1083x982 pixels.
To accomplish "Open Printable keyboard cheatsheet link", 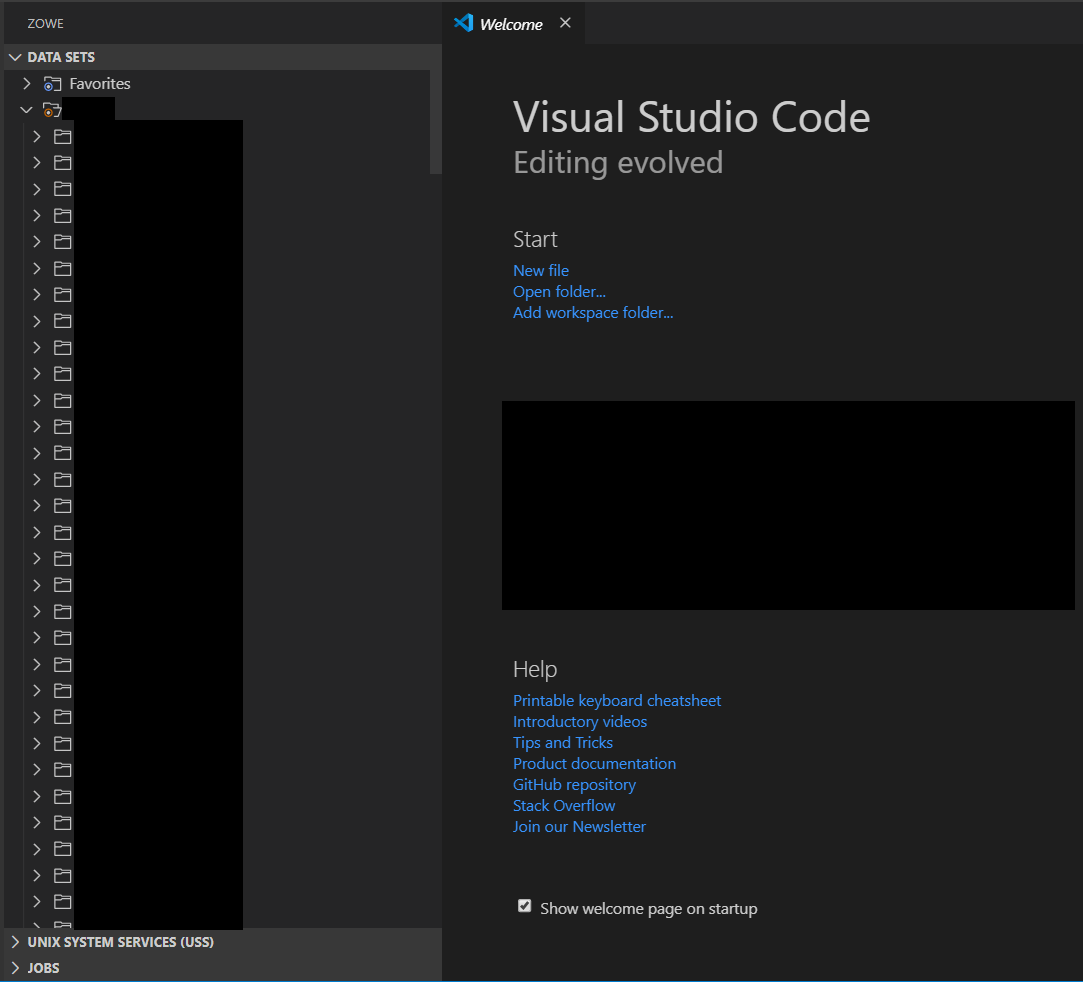I will (617, 701).
